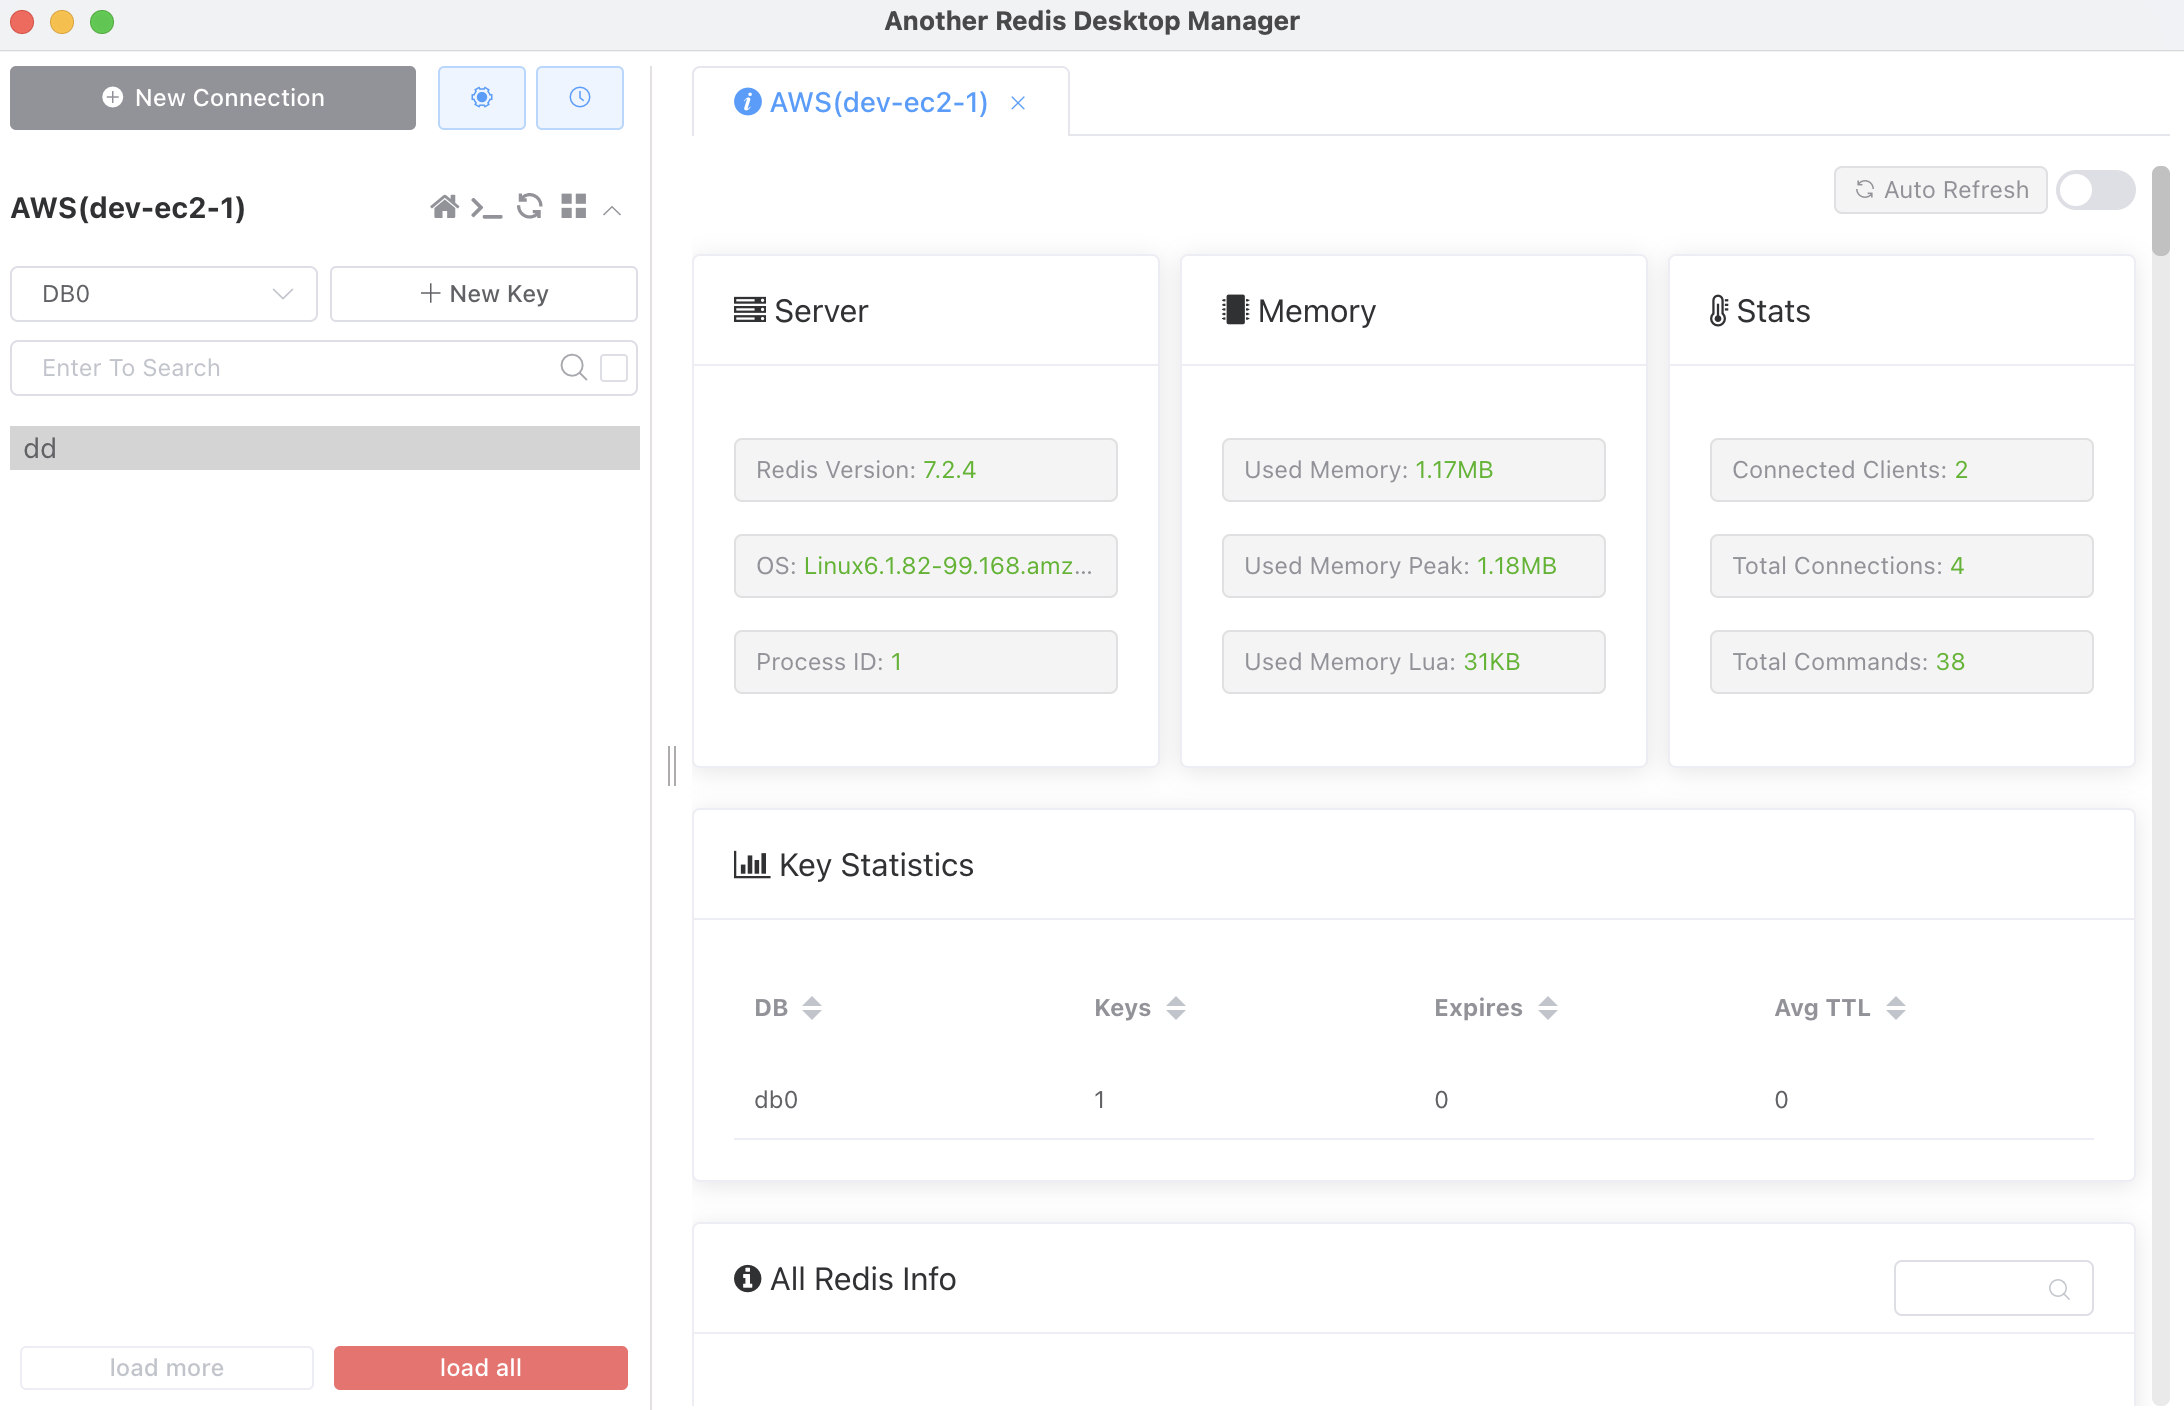Tick the exact search checkbox
This screenshot has width=2184, height=1410.
pos(614,368)
